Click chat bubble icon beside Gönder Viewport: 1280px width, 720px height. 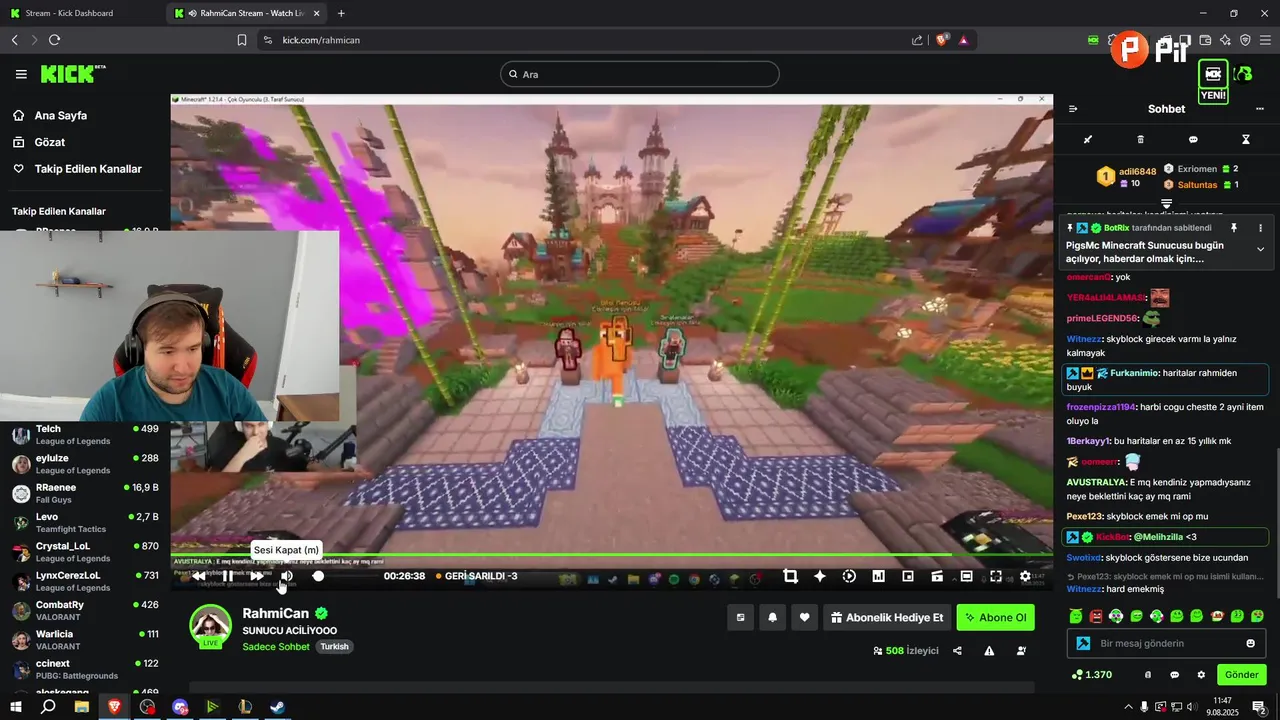coord(1174,675)
